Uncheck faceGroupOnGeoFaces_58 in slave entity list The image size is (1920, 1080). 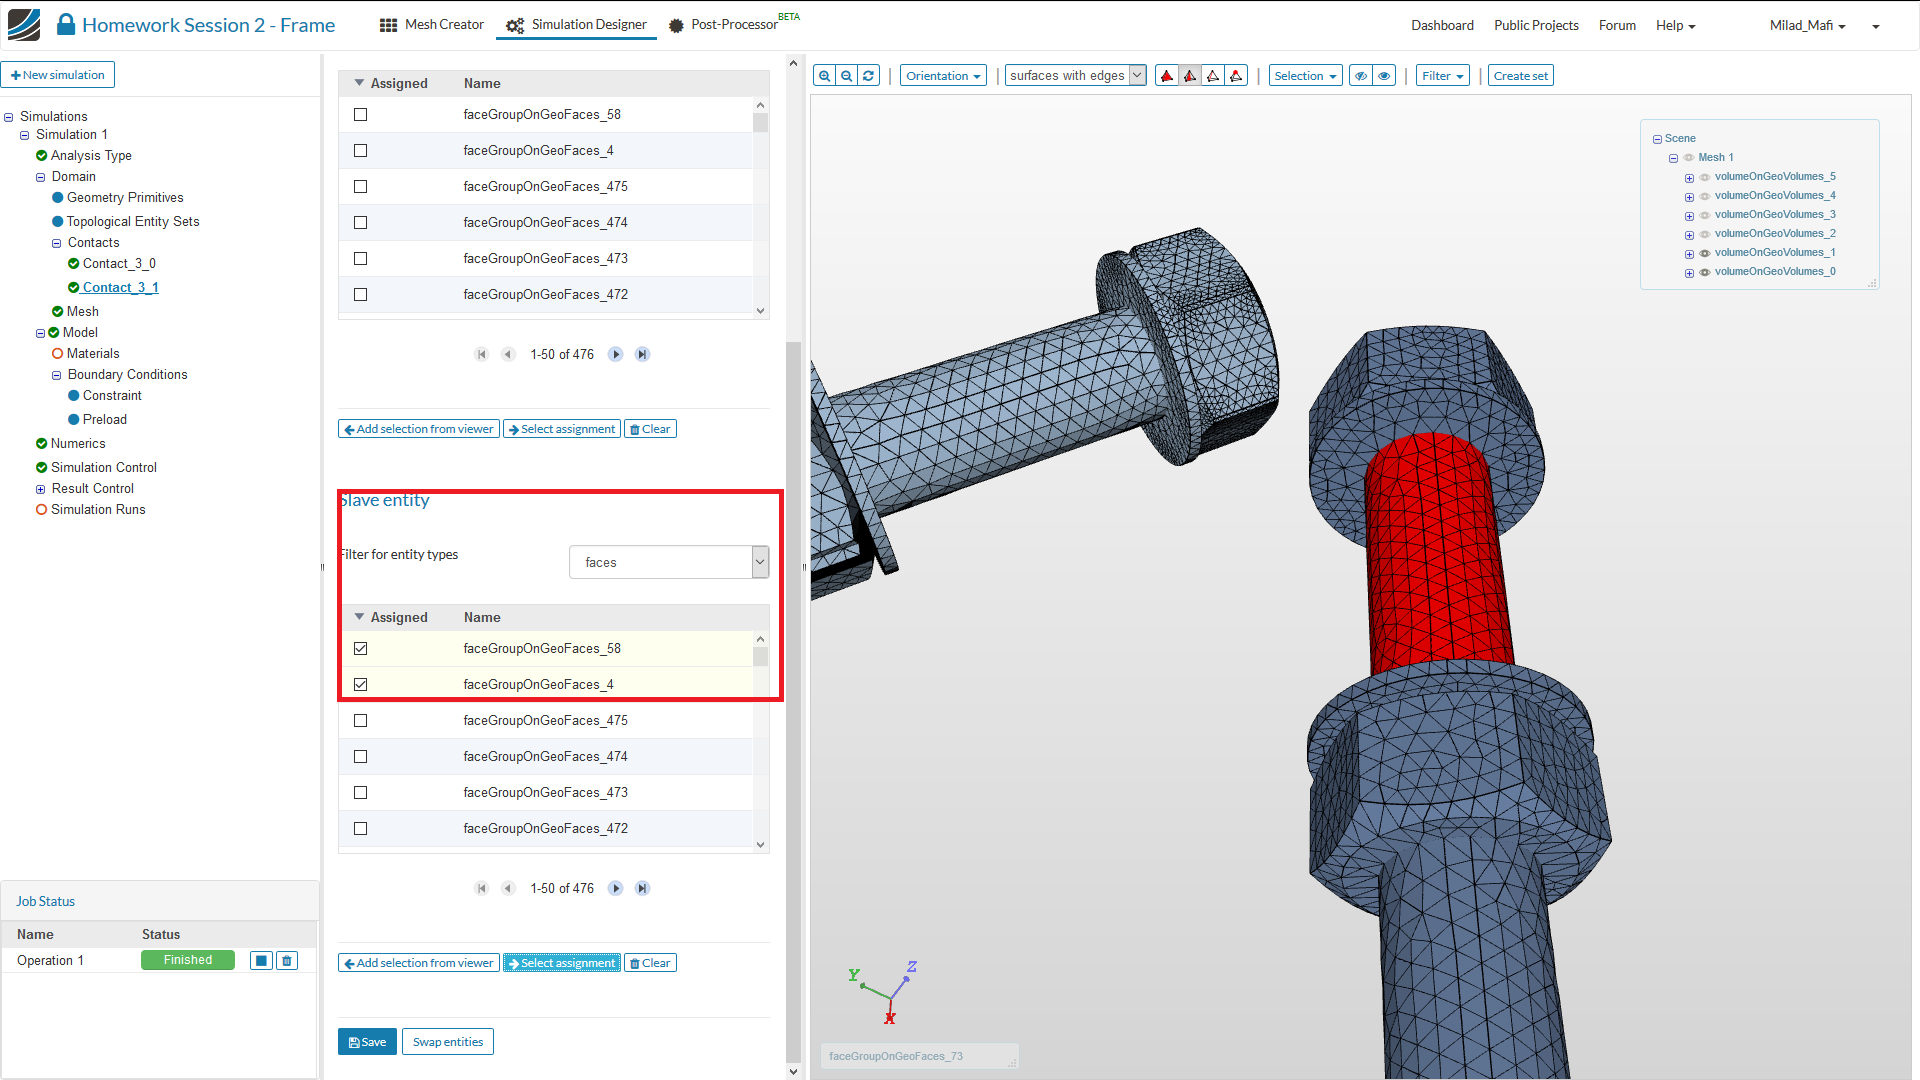(x=361, y=649)
